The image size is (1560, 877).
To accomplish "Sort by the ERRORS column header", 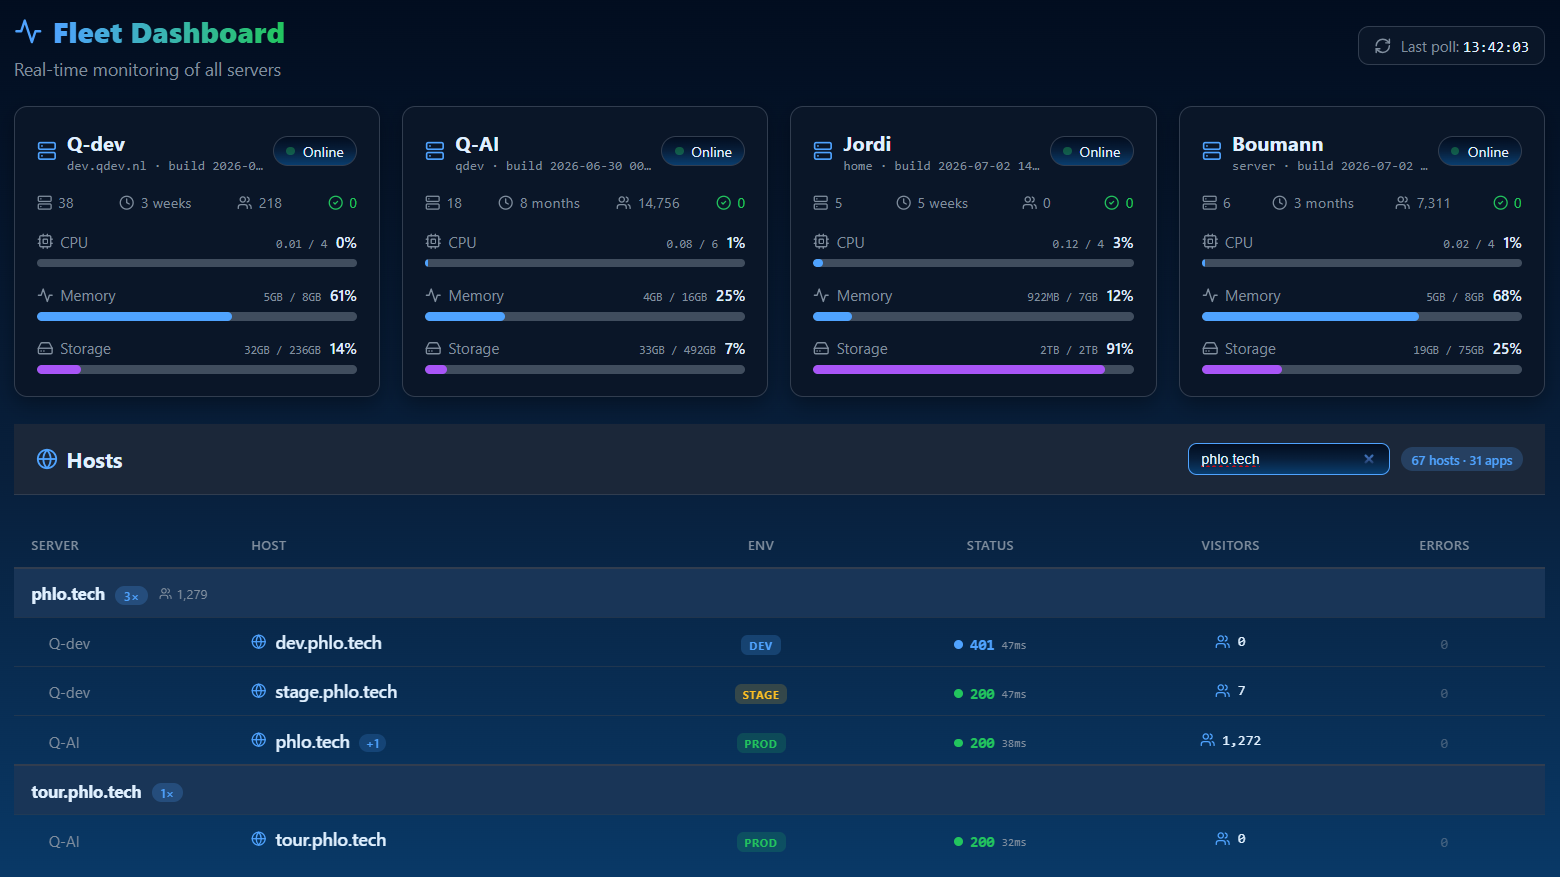I will pyautogui.click(x=1444, y=545).
